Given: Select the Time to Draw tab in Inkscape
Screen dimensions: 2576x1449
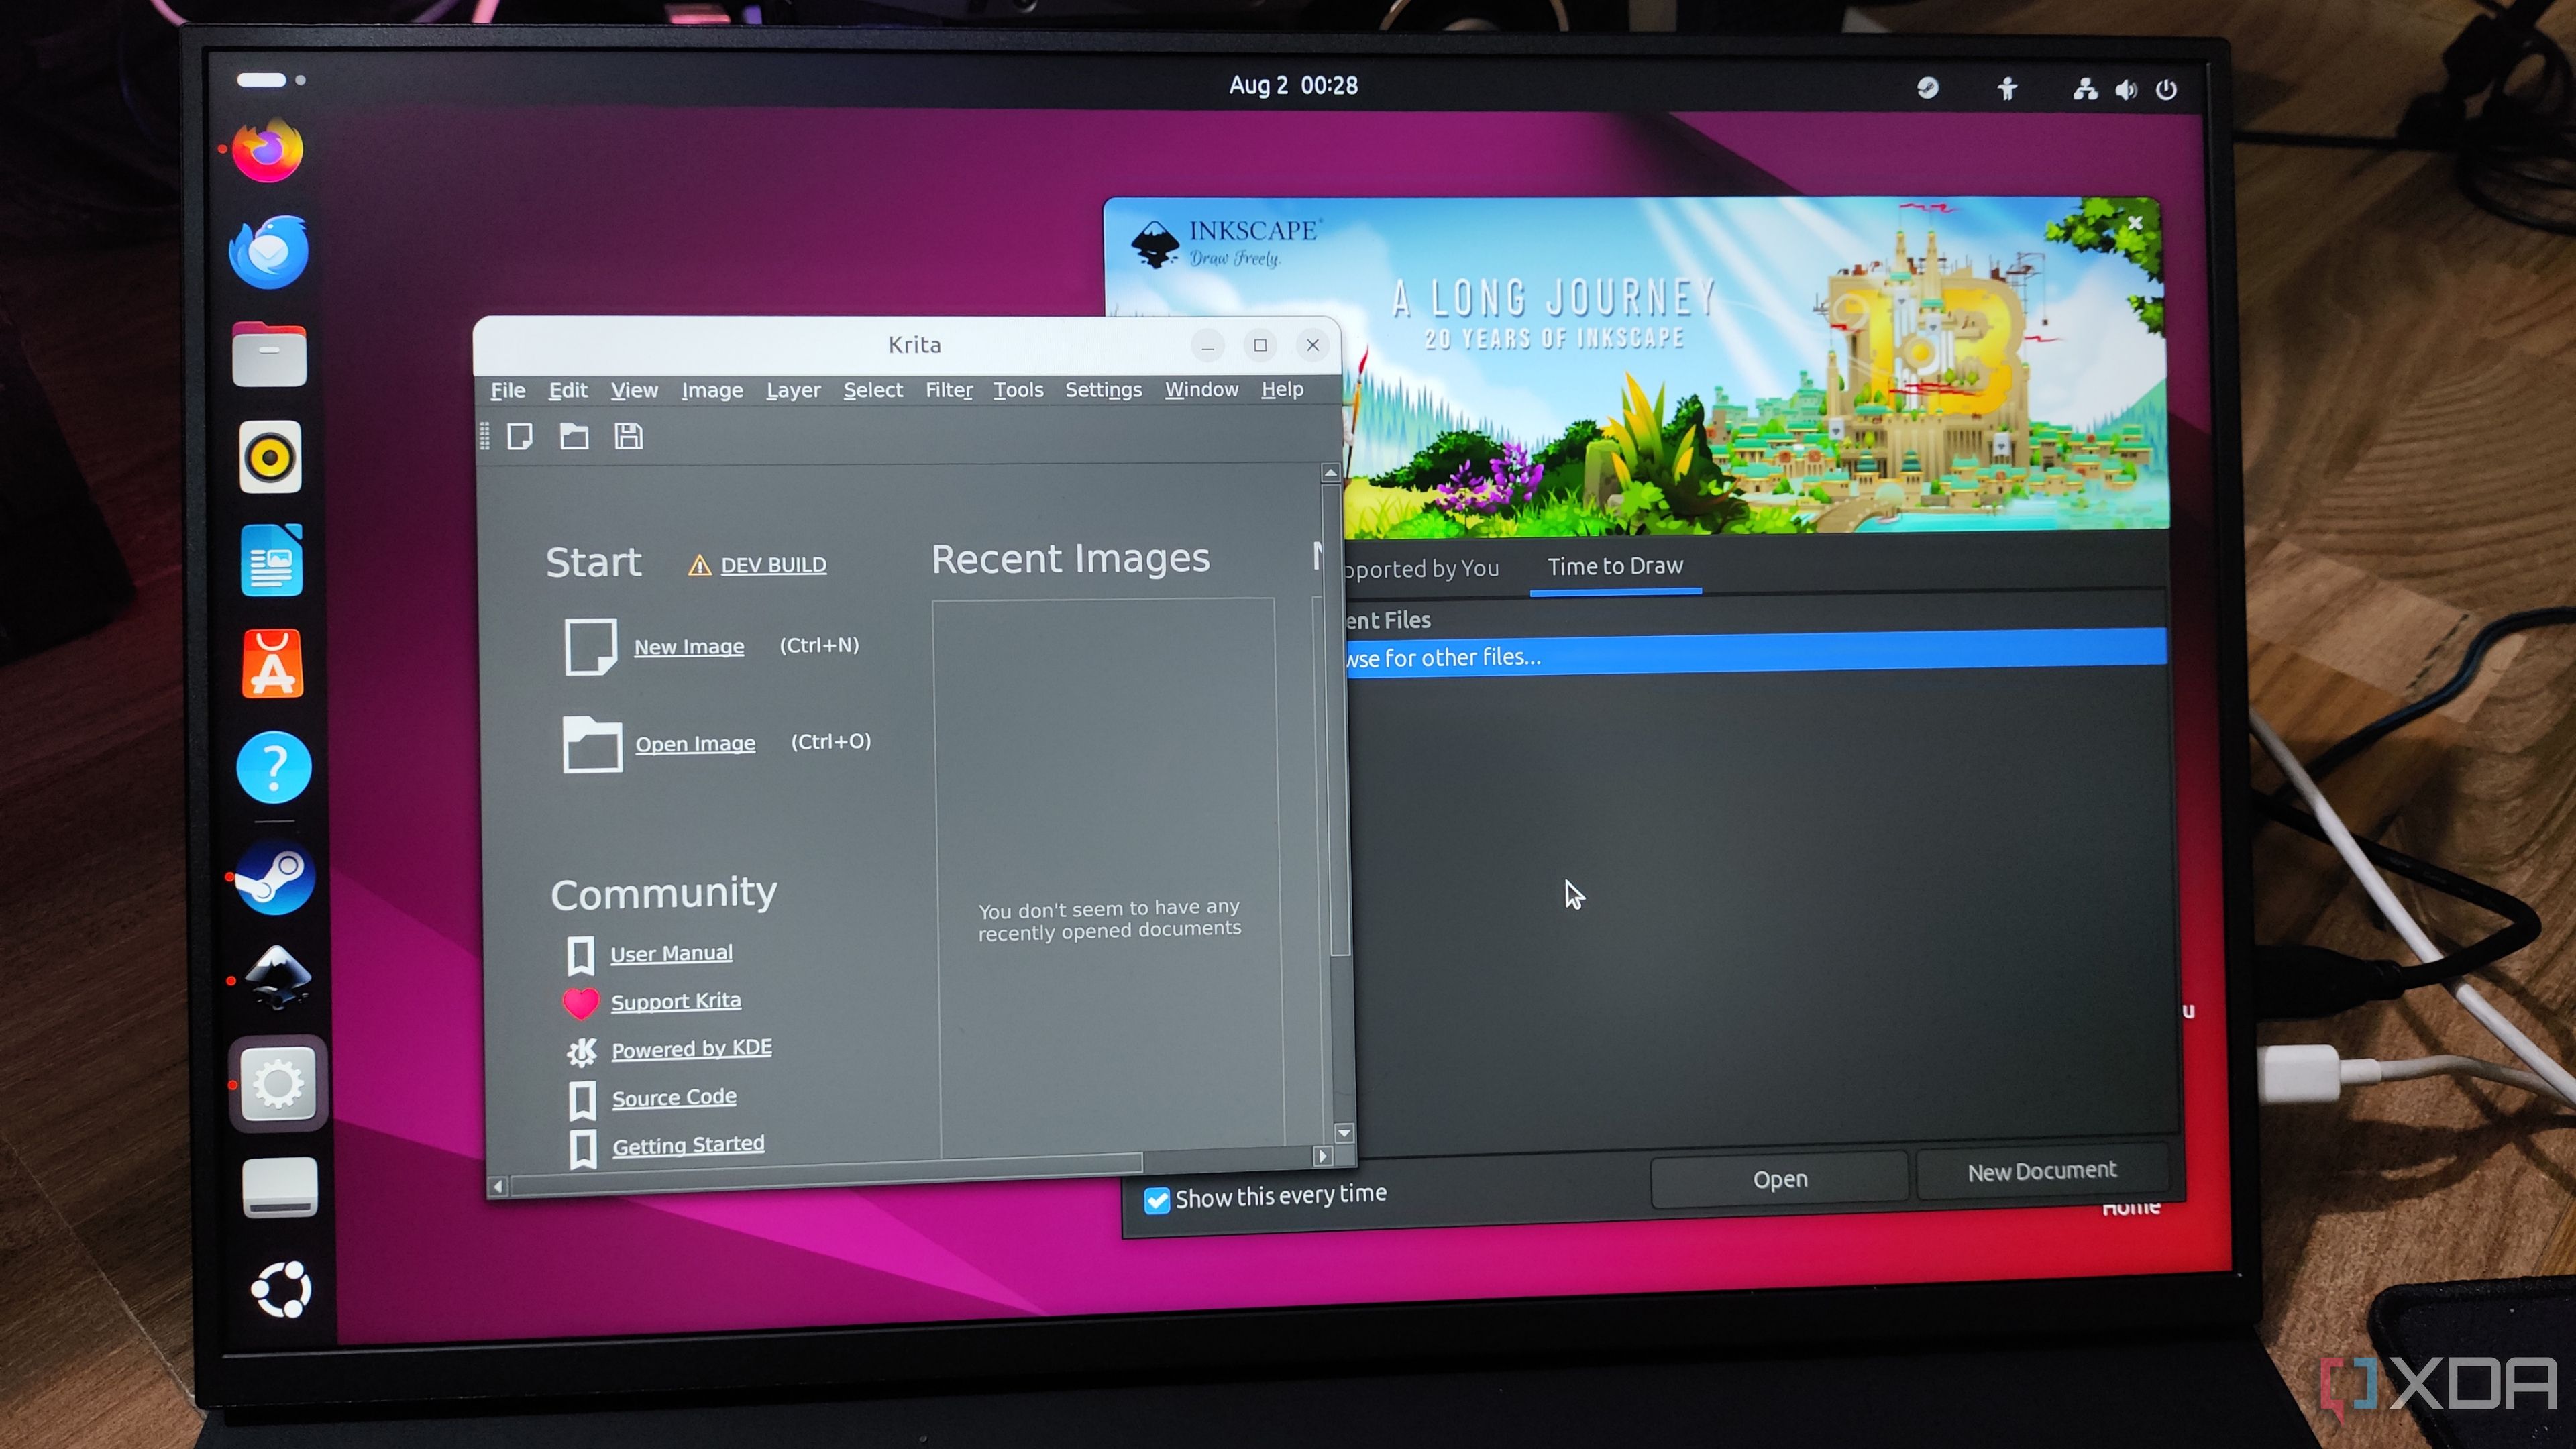Looking at the screenshot, I should pos(1613,564).
